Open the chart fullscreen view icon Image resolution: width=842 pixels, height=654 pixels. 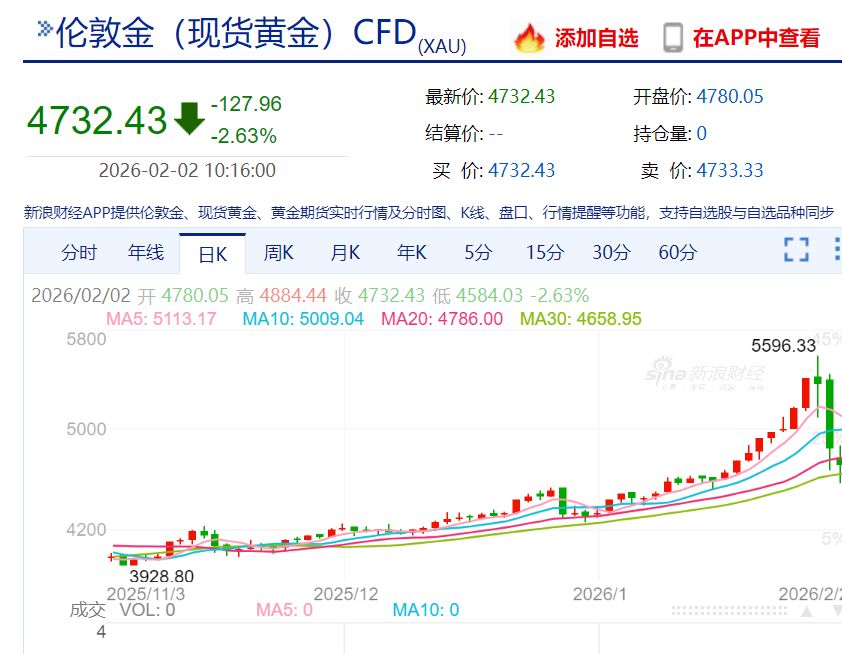point(795,253)
